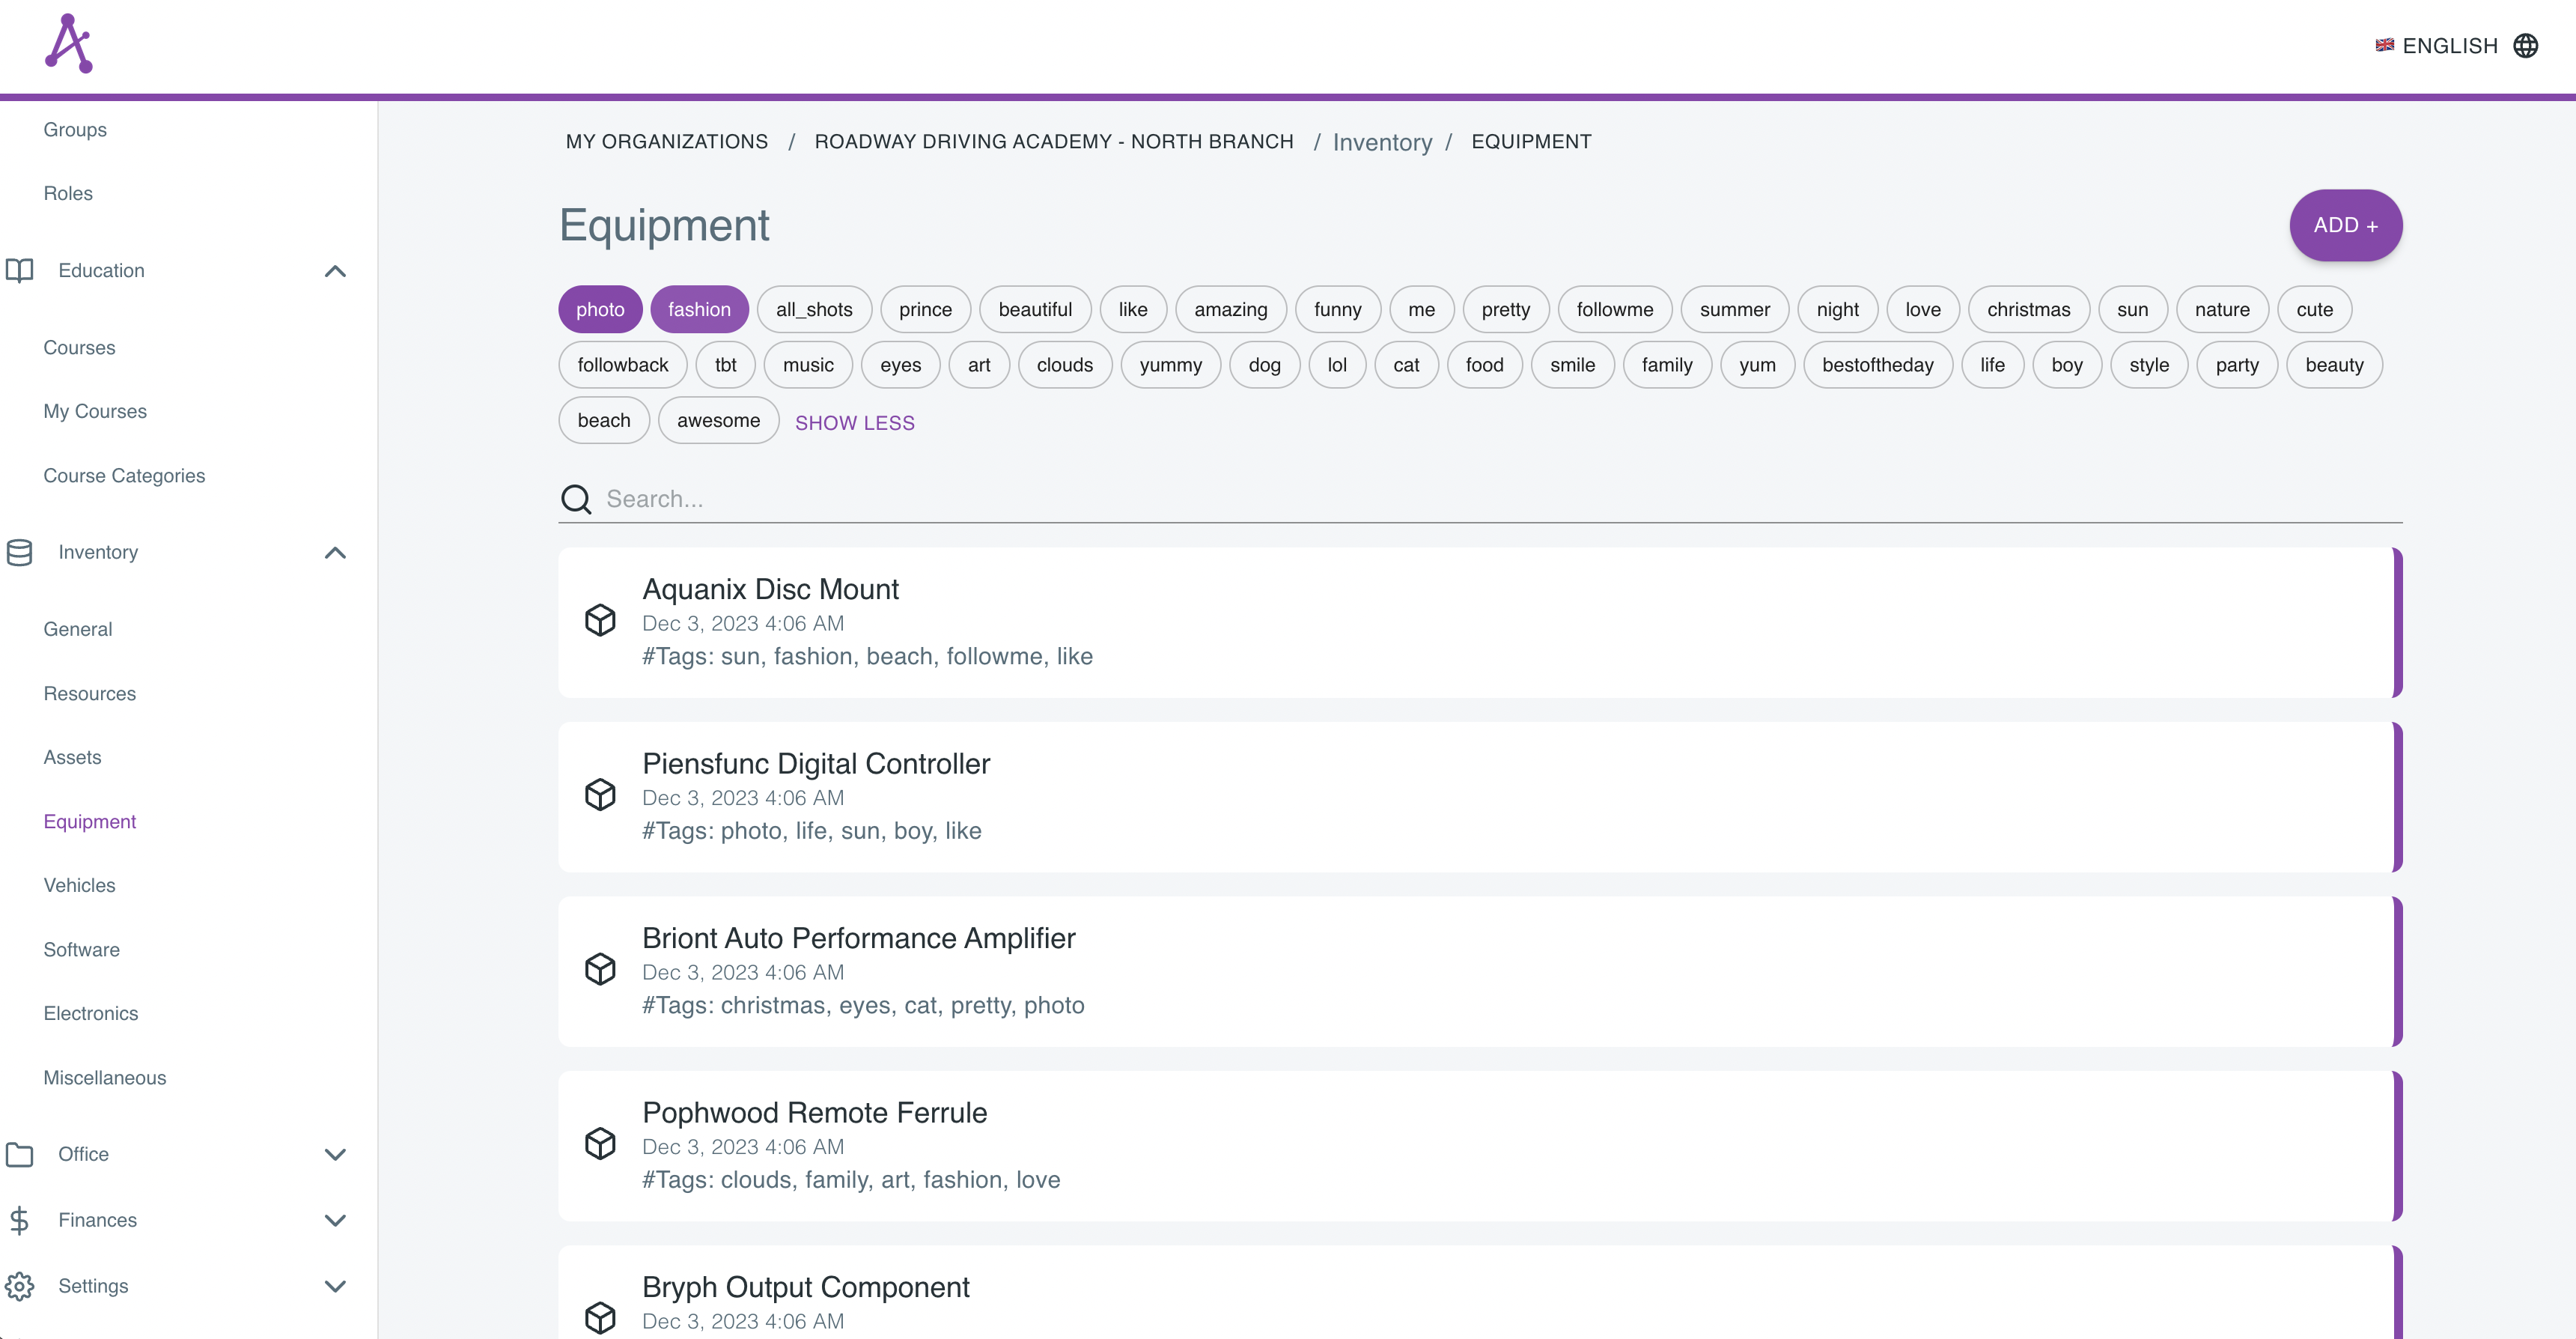Expand the Office section chevron
Image resolution: width=2576 pixels, height=1339 pixels.
coord(335,1154)
